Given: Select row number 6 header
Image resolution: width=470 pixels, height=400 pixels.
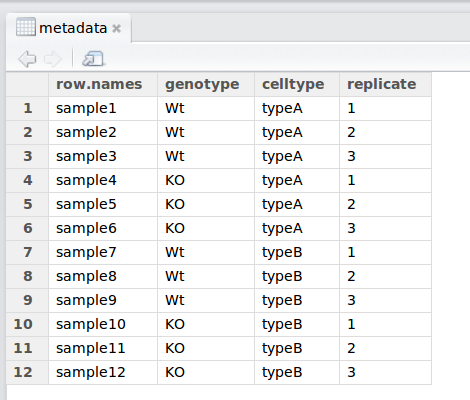Looking at the screenshot, I should pyautogui.click(x=27, y=229).
